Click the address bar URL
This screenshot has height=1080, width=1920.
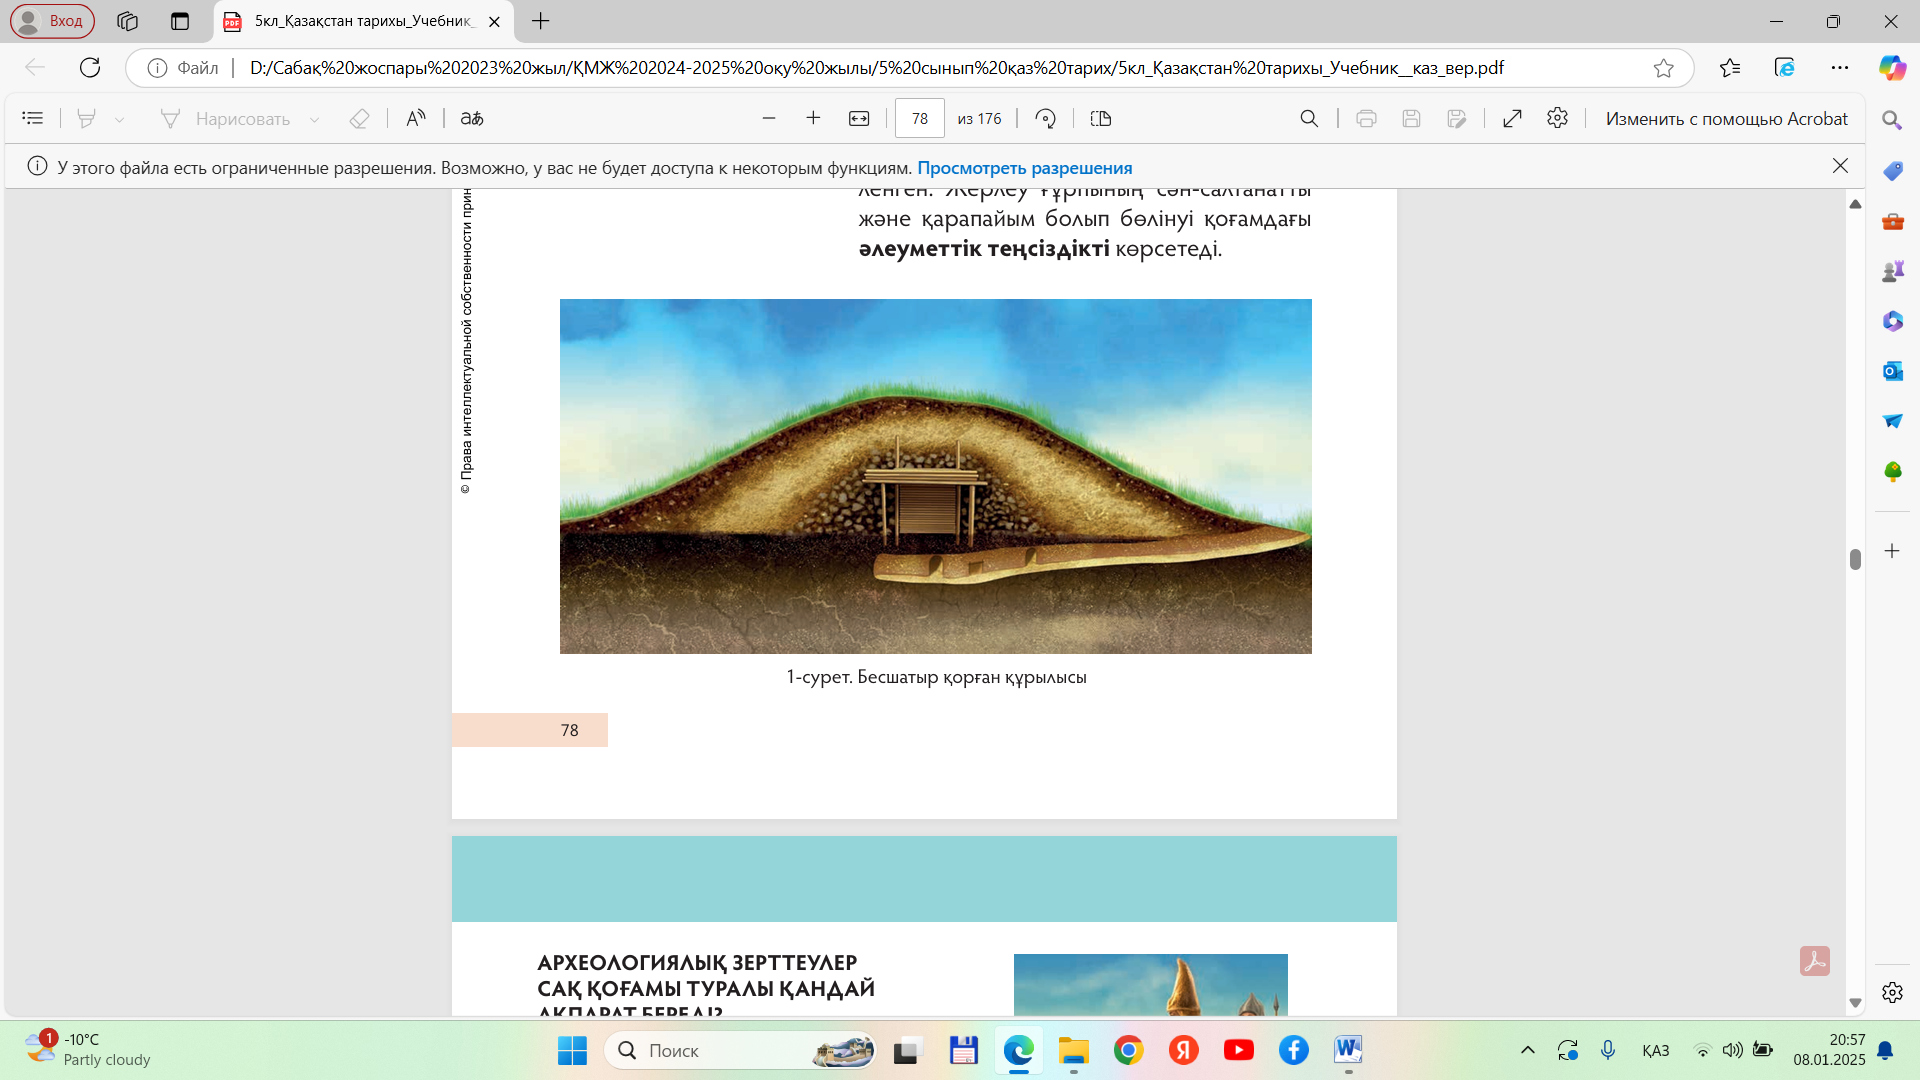pyautogui.click(x=876, y=67)
